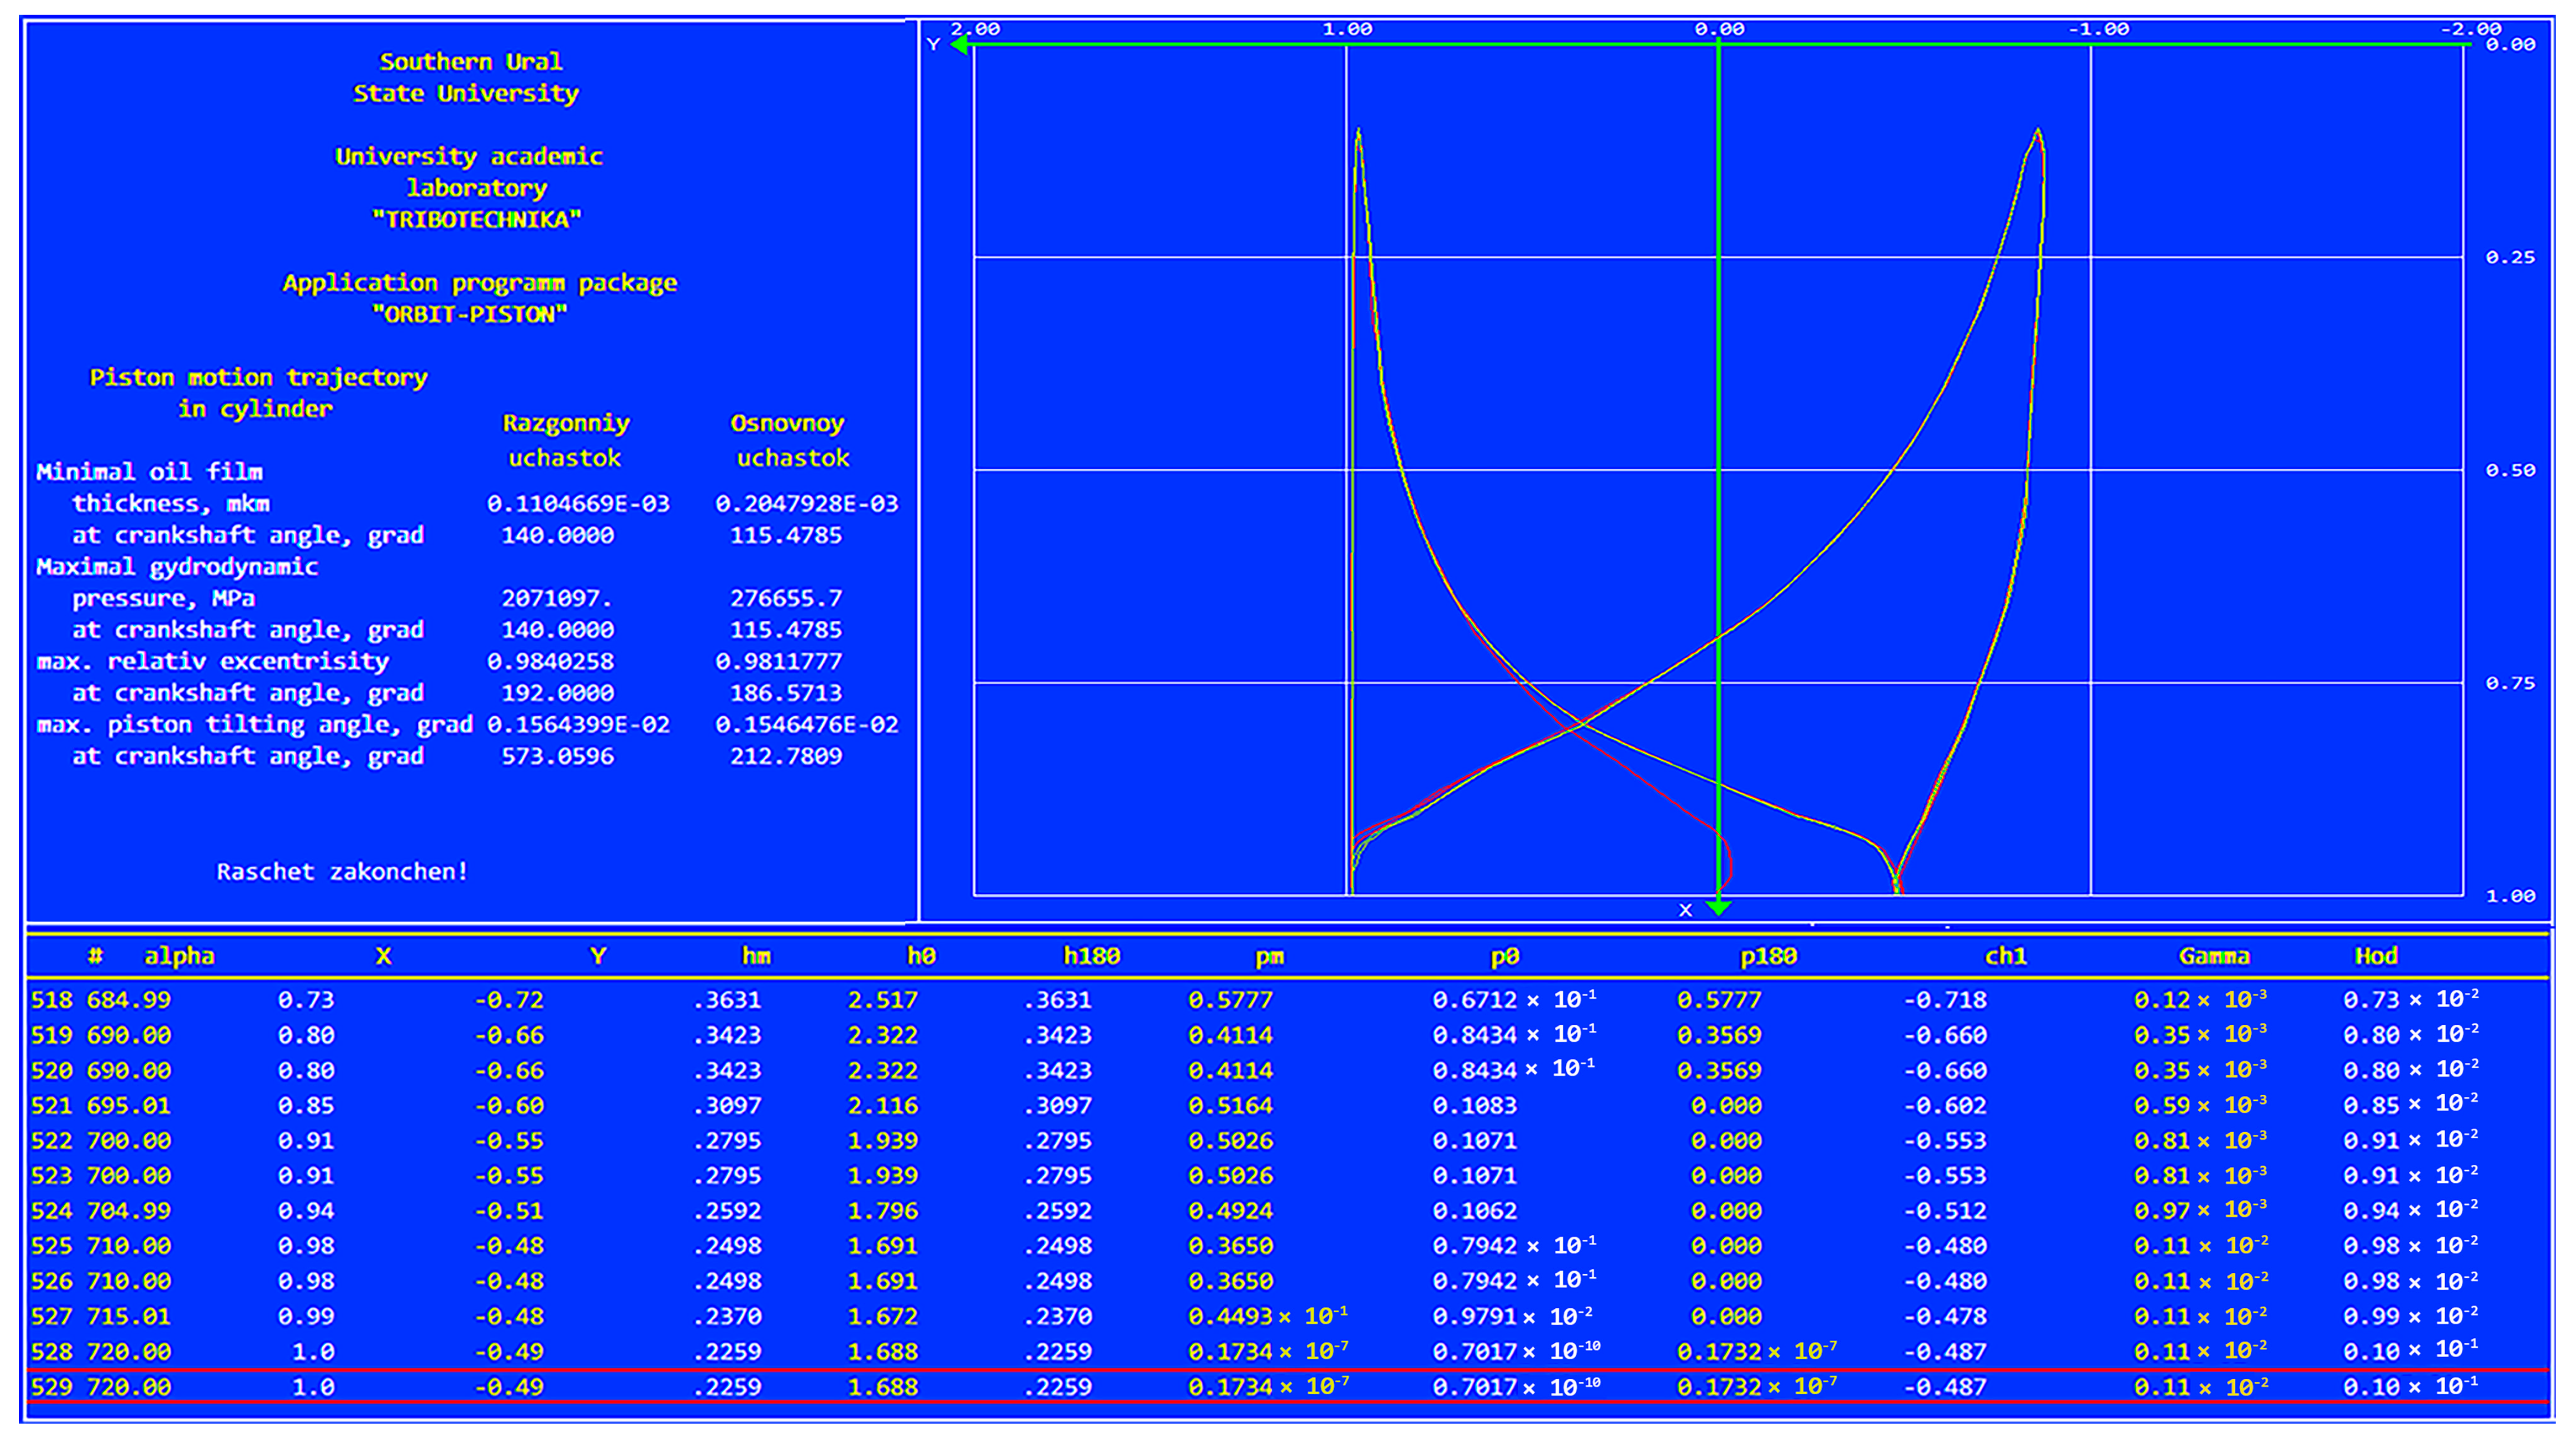Click maximal pressure value 276655.7
The height and width of the screenshot is (1436, 2576).
point(786,598)
